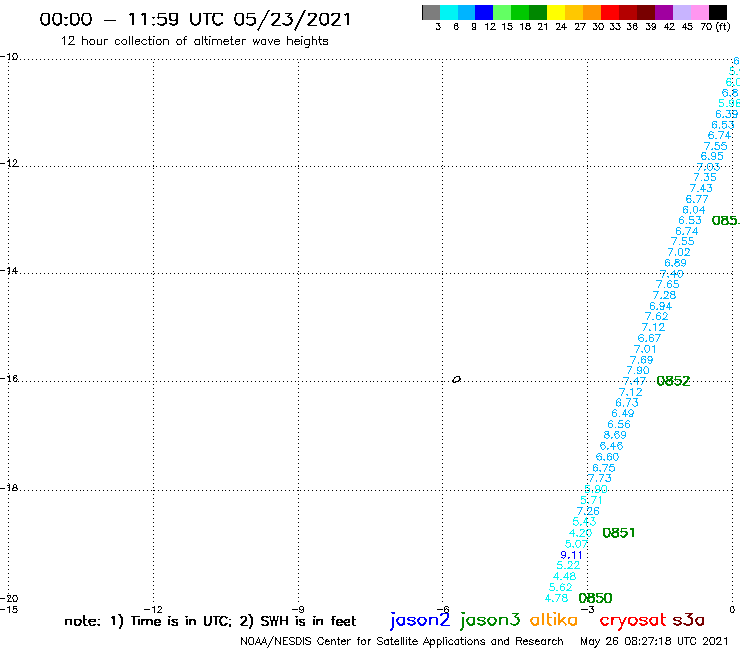740x650 pixels.
Task: Click the 'altika' satellite legend label
Action: pyautogui.click(x=554, y=620)
